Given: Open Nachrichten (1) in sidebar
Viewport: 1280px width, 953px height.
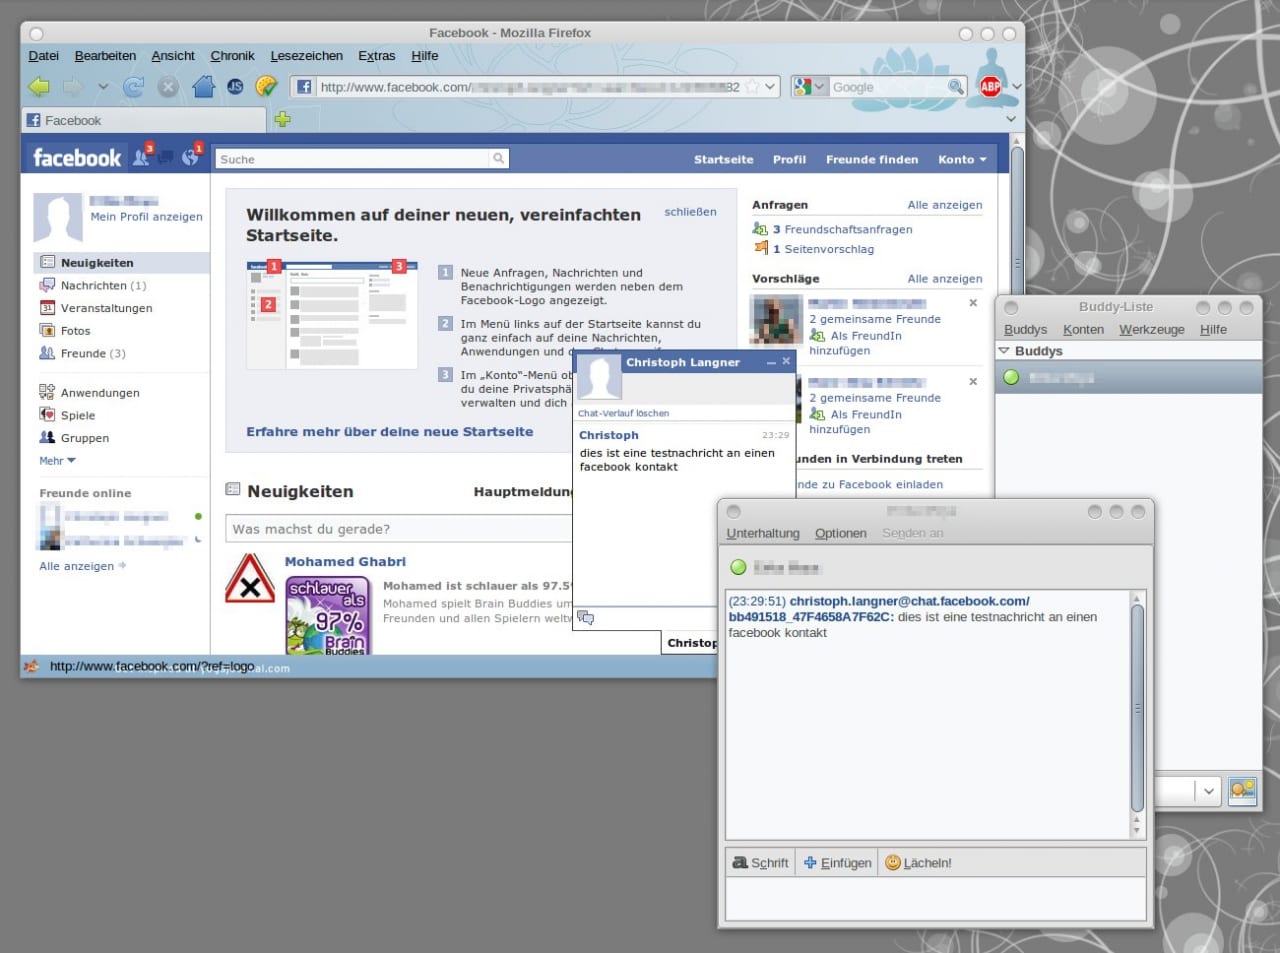Looking at the screenshot, I should coord(103,286).
